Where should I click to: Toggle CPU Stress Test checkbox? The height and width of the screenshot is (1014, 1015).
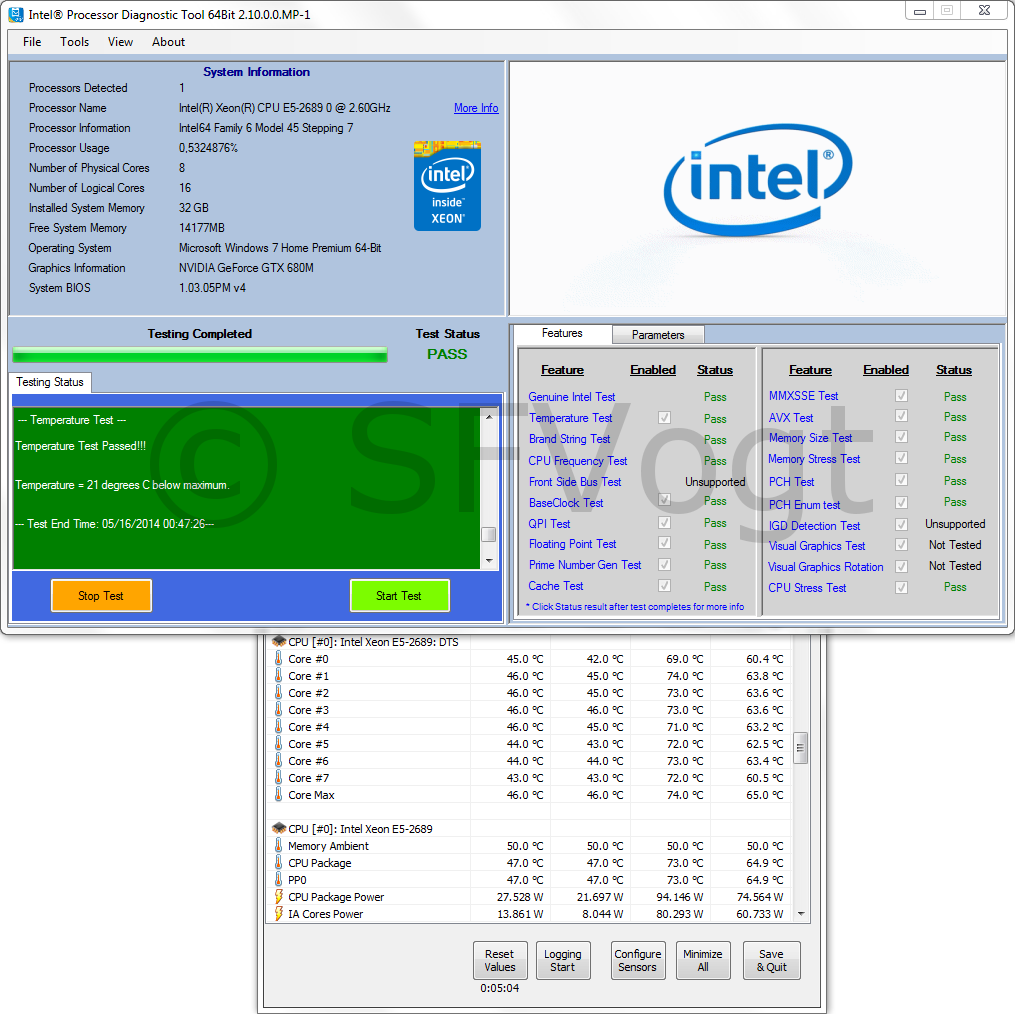[x=901, y=587]
